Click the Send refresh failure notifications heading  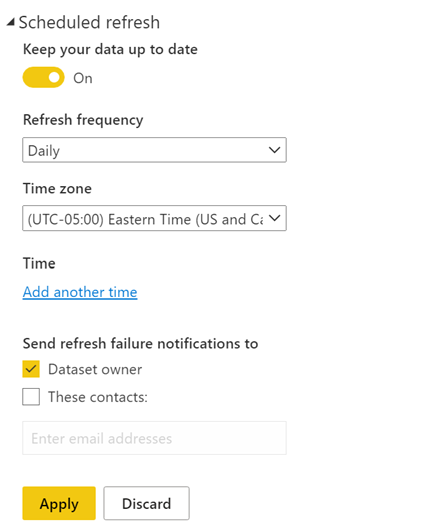[x=140, y=343]
